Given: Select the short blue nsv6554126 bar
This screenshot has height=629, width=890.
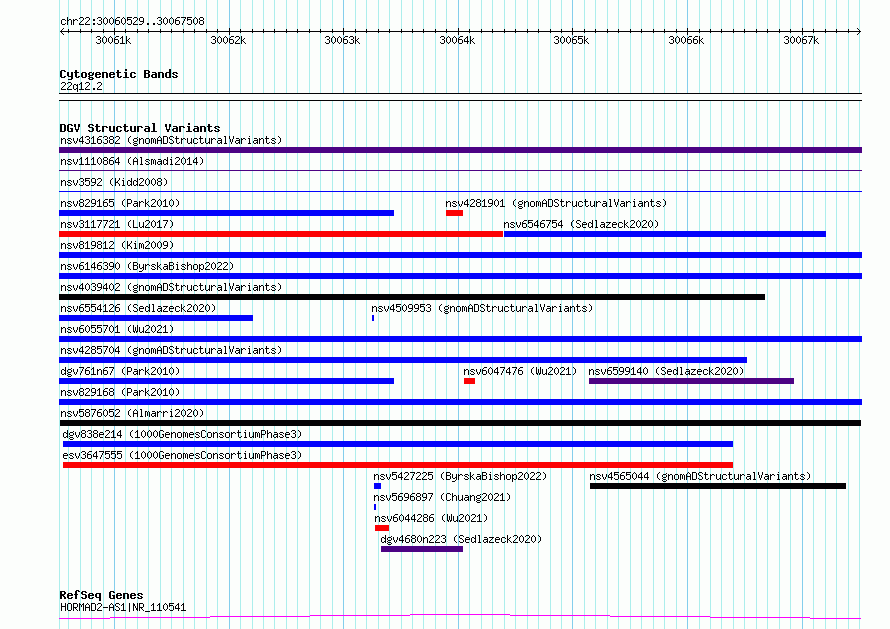Looking at the screenshot, I should [x=156, y=318].
